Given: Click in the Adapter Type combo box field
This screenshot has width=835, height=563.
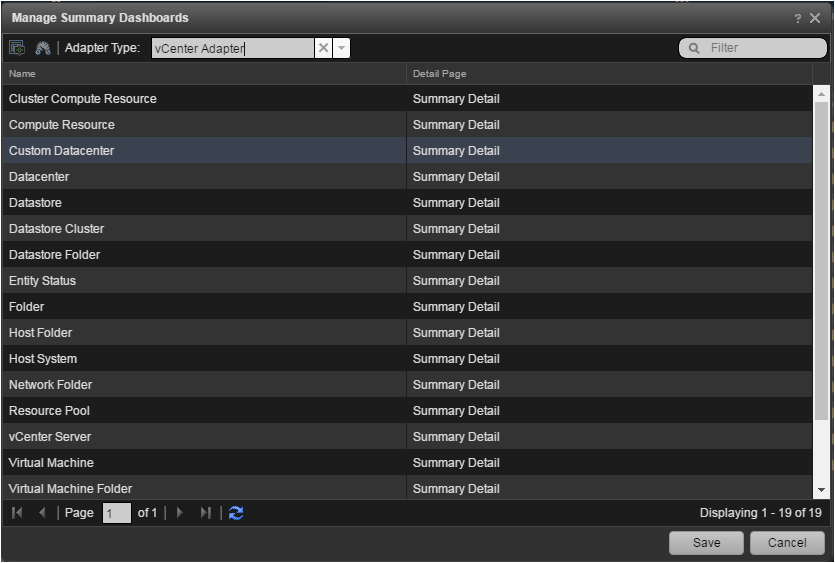Looking at the screenshot, I should 232,48.
